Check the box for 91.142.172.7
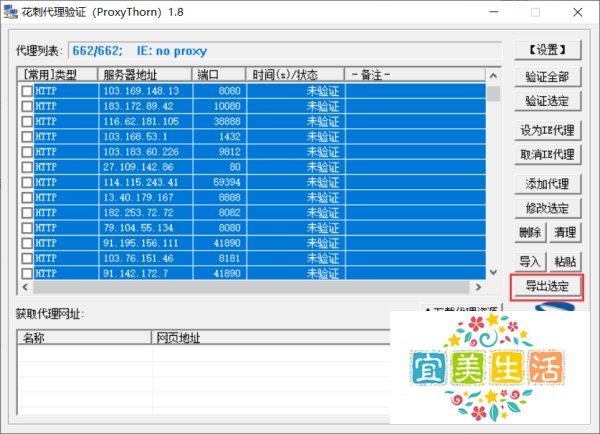600x434 pixels. coord(27,273)
